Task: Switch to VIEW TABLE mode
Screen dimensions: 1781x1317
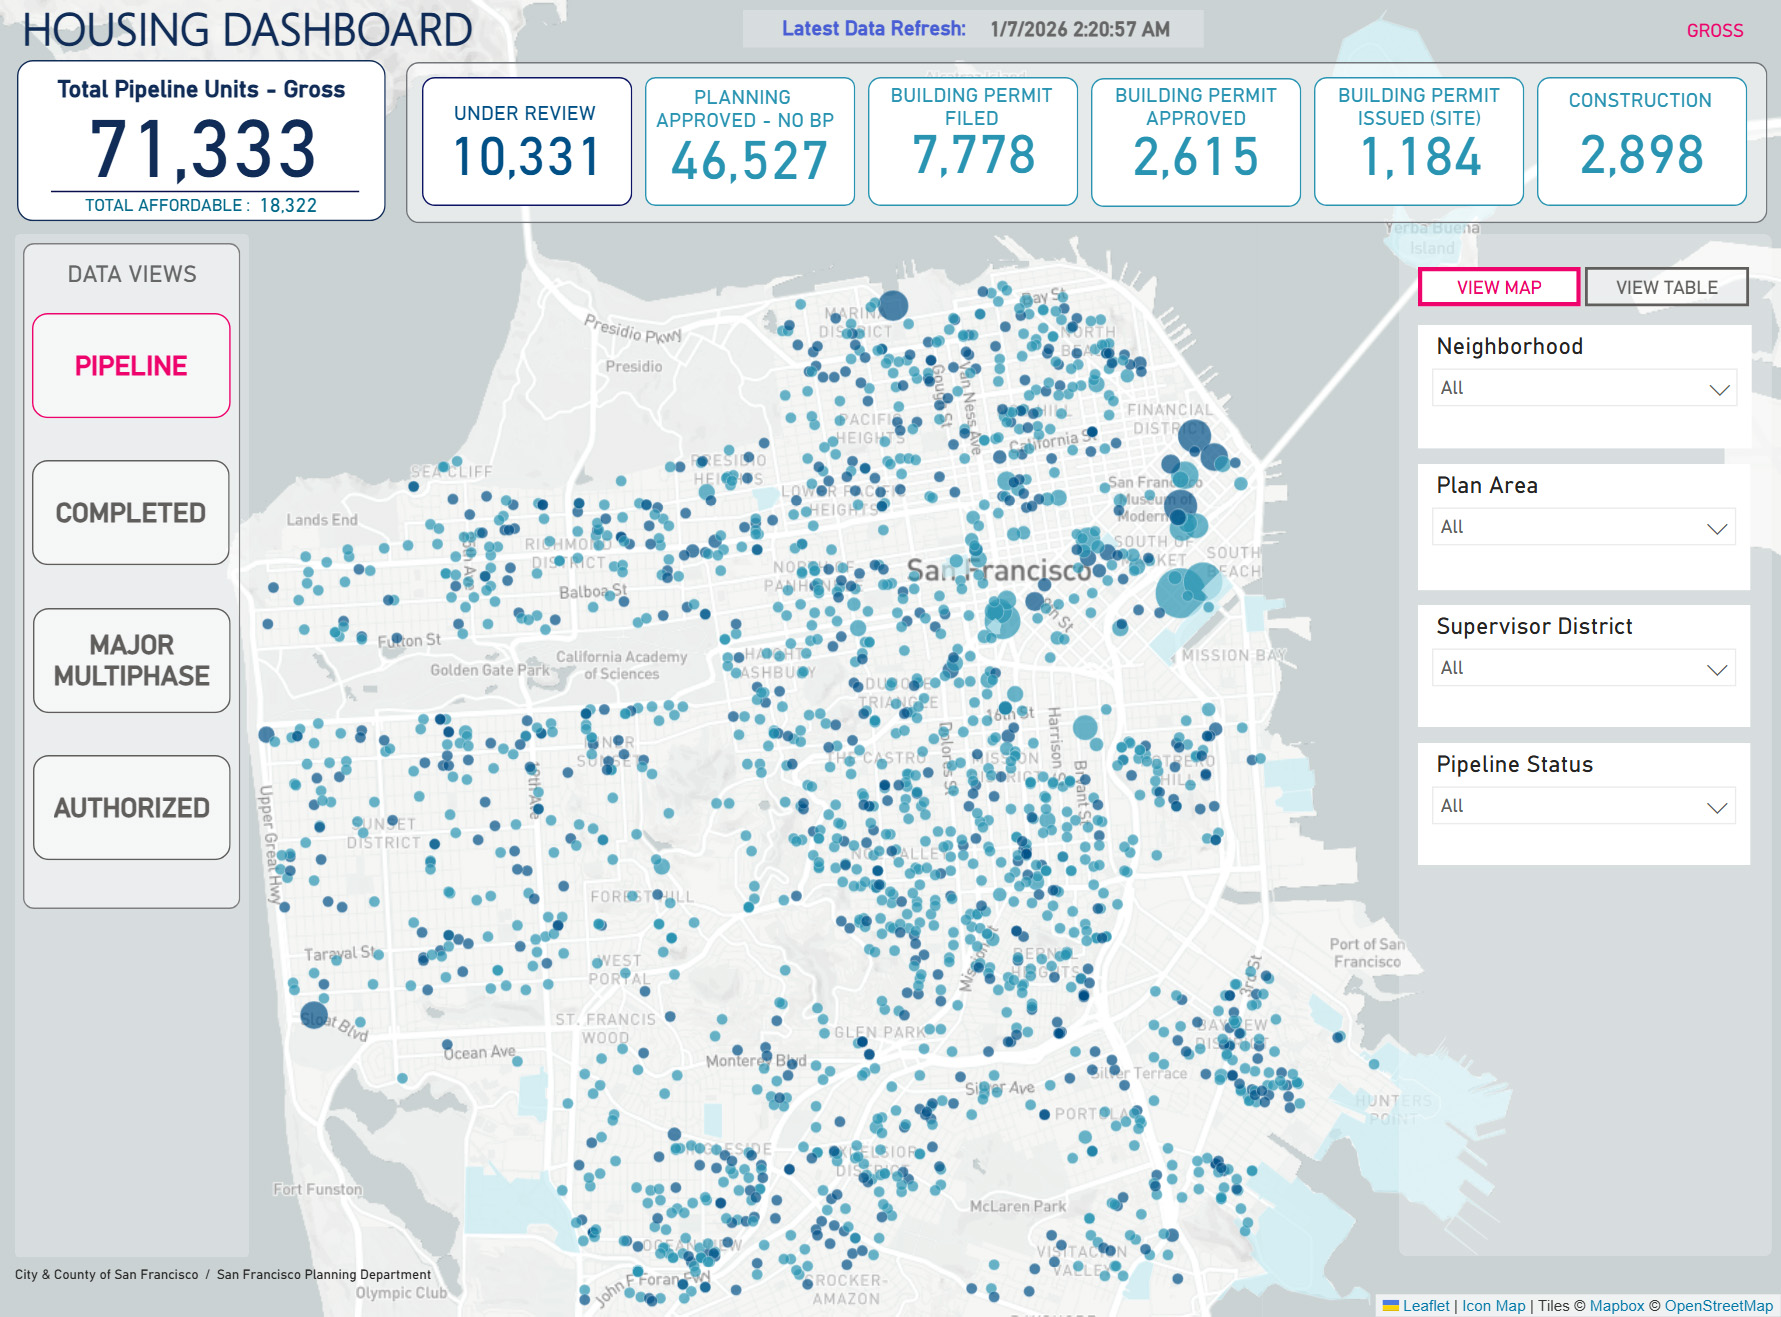Action: 1665,287
